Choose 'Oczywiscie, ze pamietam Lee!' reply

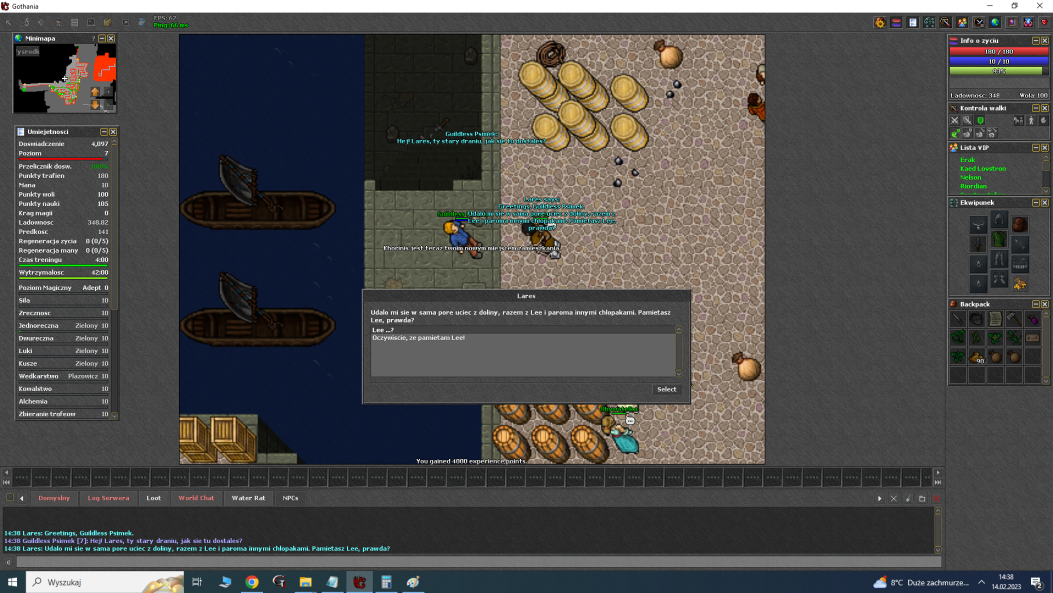coord(419,338)
